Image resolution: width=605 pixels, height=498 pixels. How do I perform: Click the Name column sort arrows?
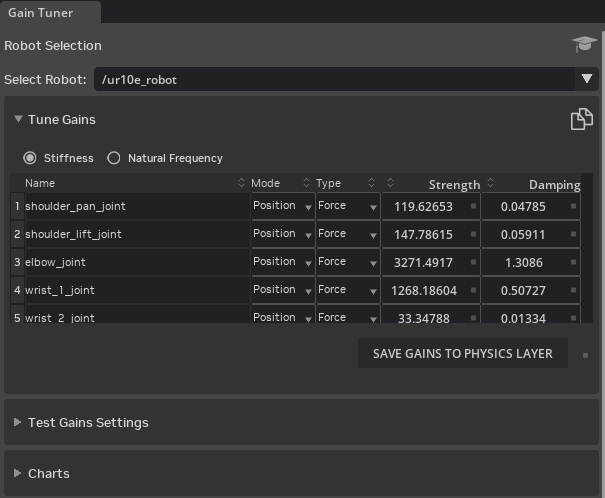tap(242, 183)
